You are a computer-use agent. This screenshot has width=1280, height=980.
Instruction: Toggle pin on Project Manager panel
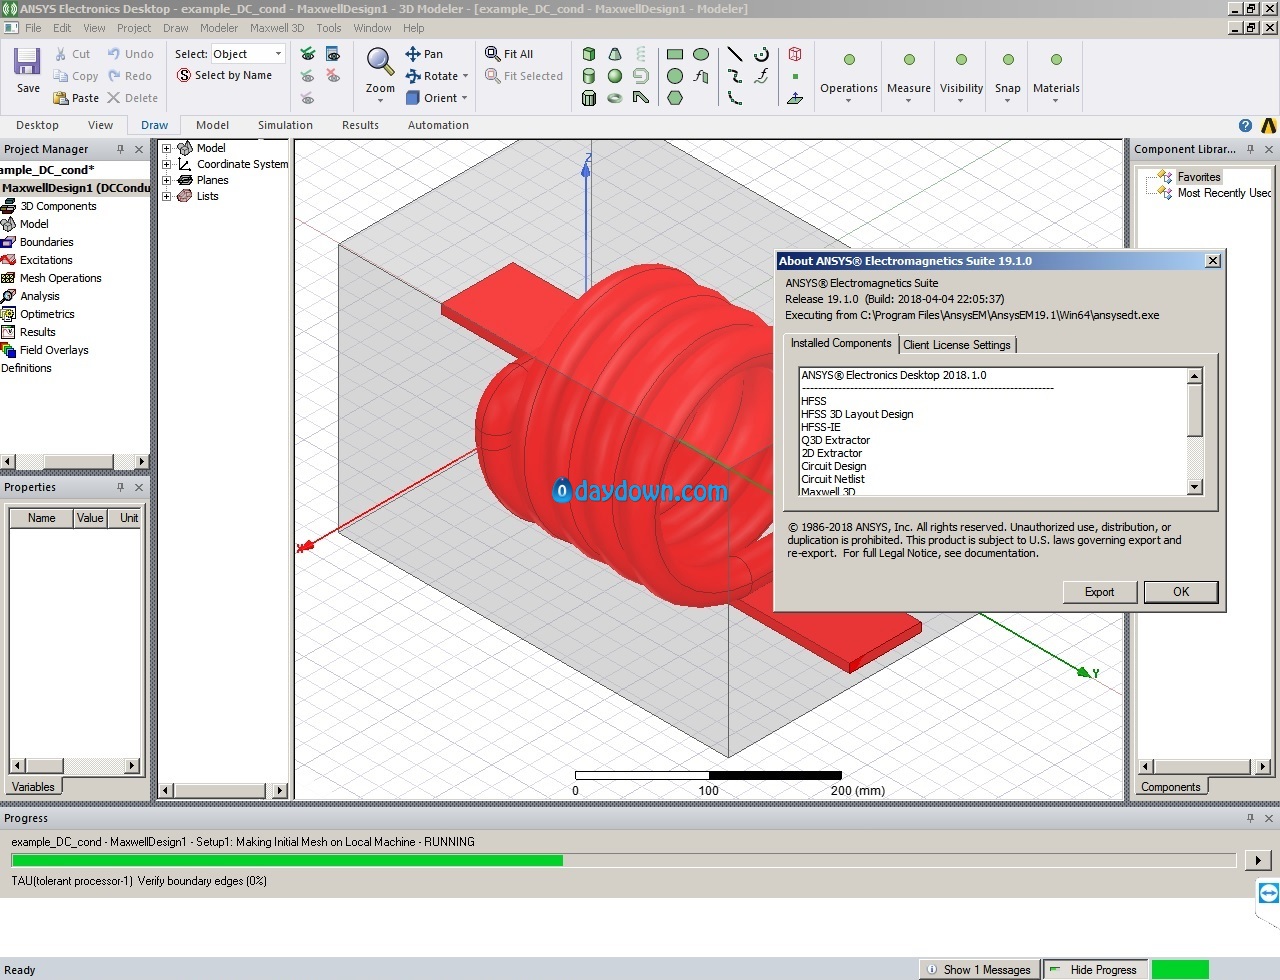[x=120, y=149]
